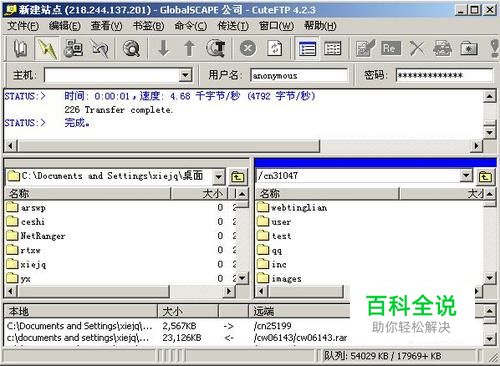Image resolution: width=500 pixels, height=366 pixels.
Task: Select the yx local folder
Action: 19,278
